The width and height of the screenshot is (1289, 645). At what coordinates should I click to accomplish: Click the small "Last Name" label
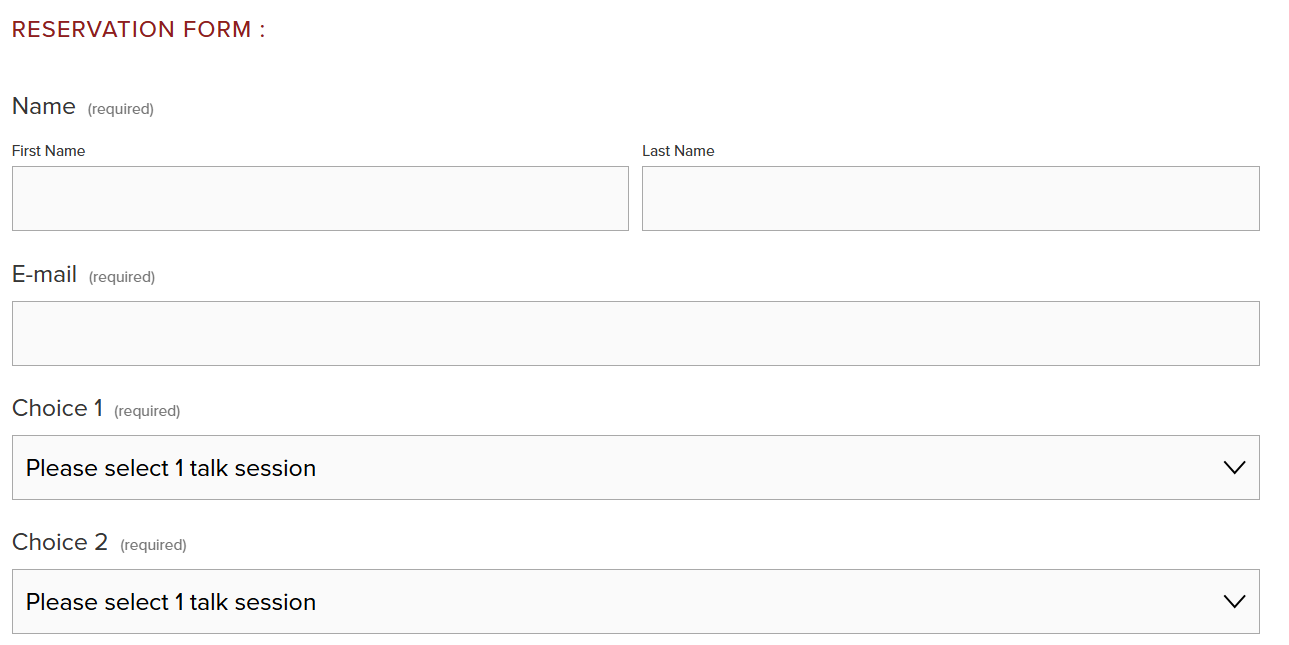click(x=678, y=151)
